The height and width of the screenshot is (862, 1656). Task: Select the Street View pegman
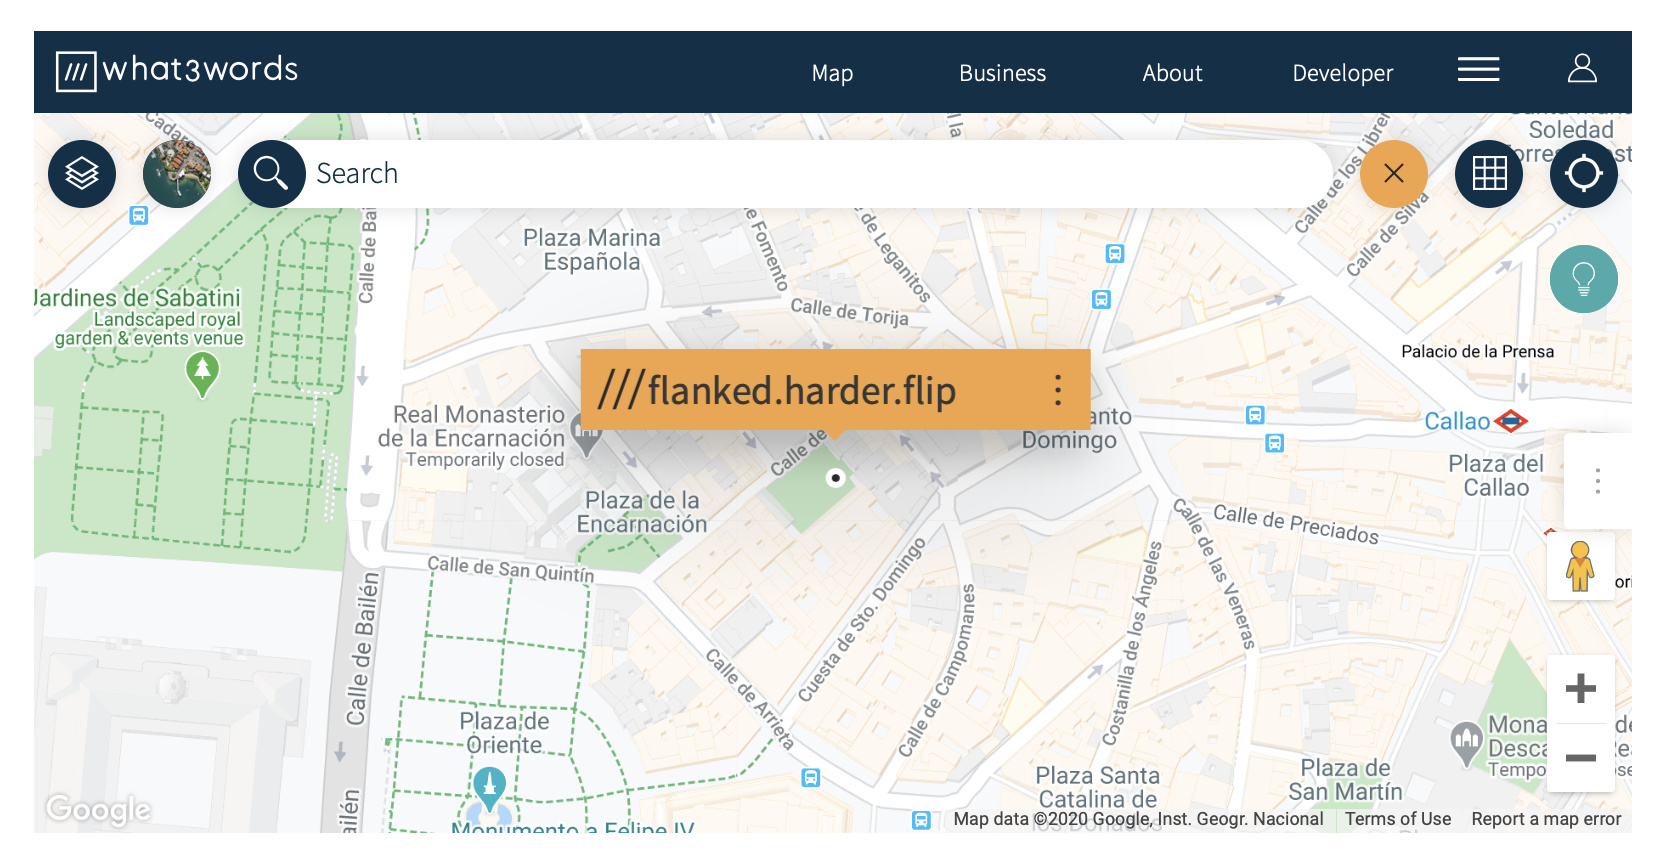[1580, 566]
